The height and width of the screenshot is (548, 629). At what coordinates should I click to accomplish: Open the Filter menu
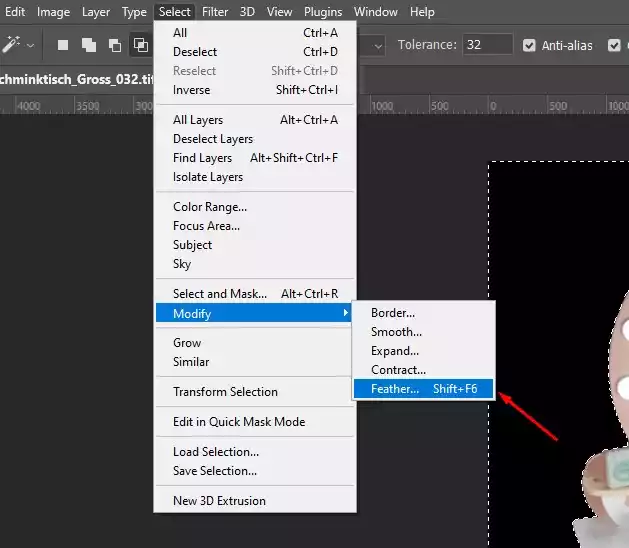pos(215,12)
